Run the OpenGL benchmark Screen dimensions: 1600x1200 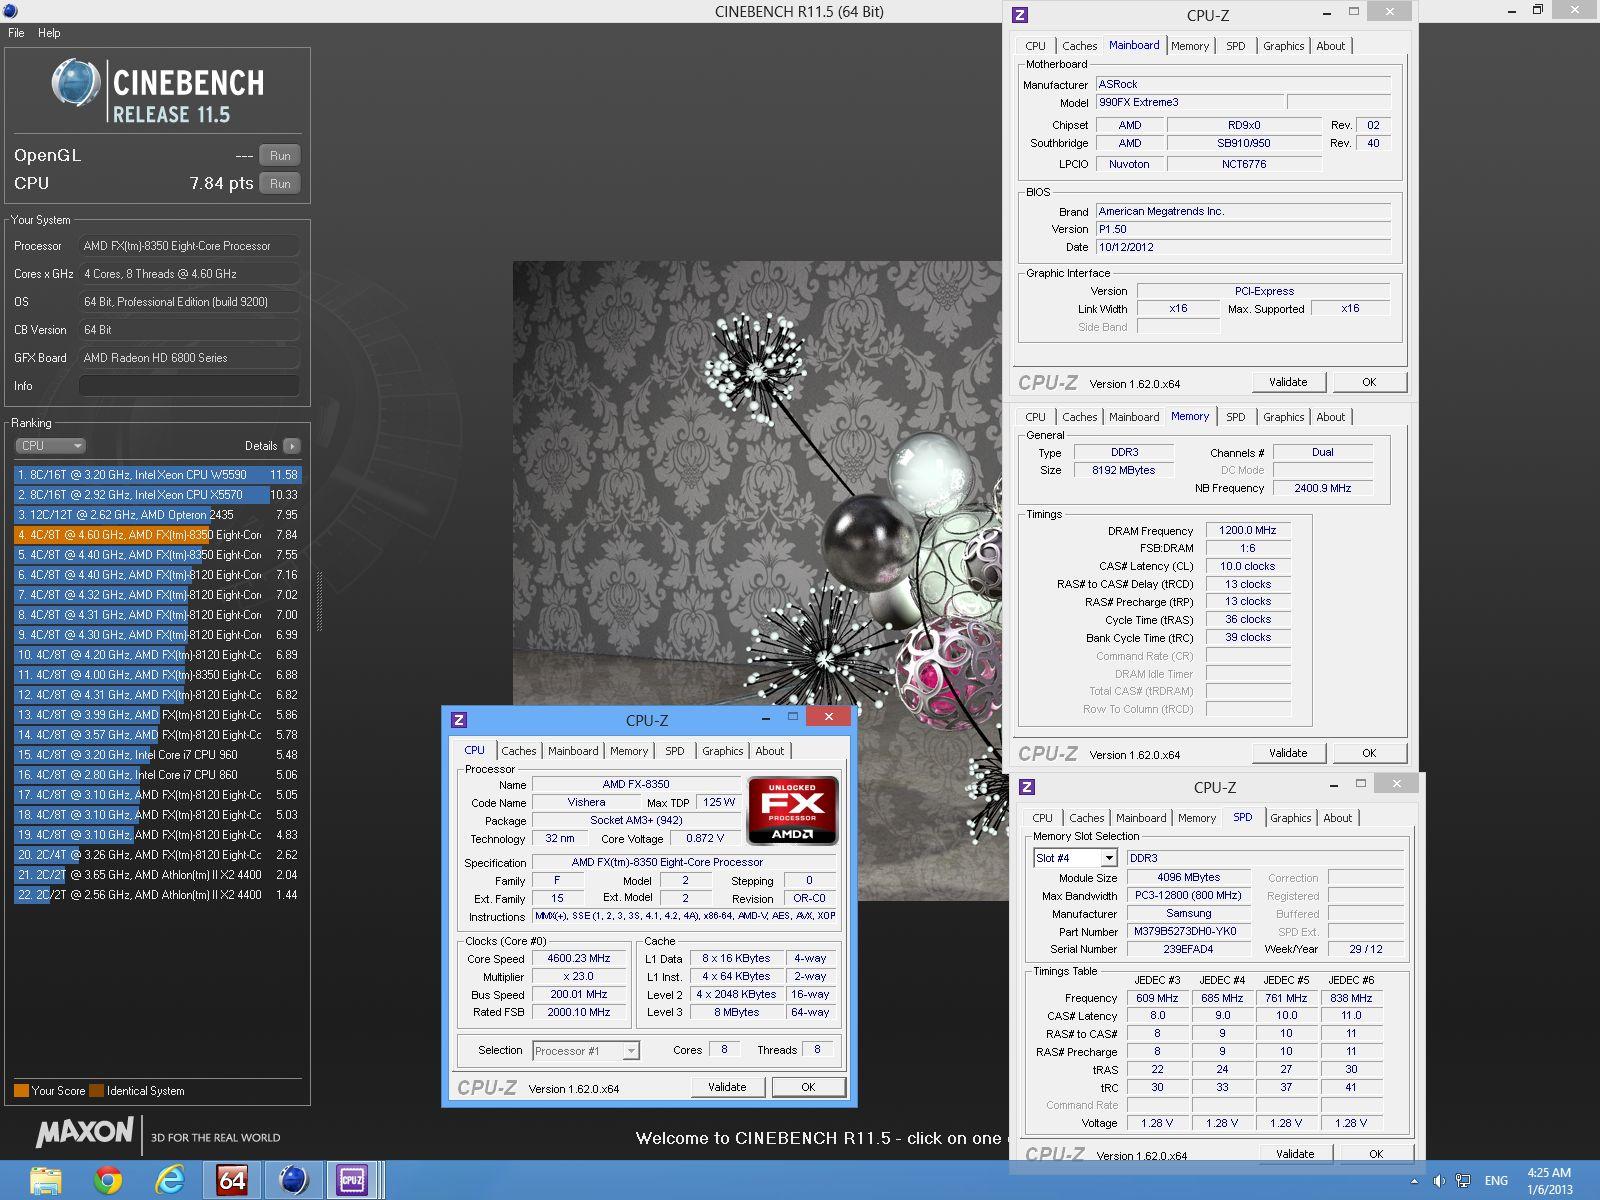[280, 156]
